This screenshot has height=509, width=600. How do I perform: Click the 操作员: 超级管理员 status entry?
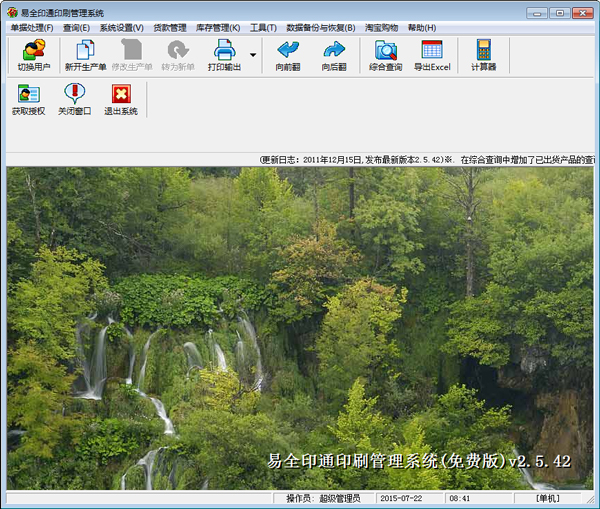pos(323,498)
